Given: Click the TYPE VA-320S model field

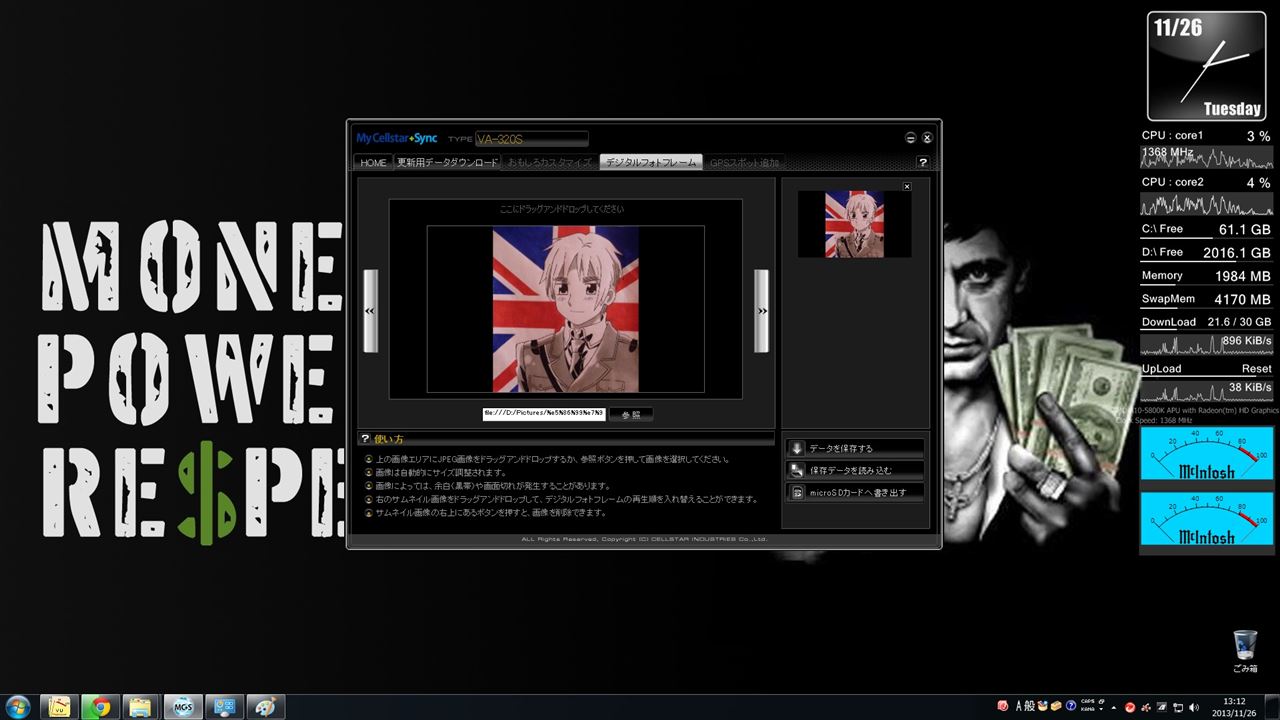Looking at the screenshot, I should 531,139.
